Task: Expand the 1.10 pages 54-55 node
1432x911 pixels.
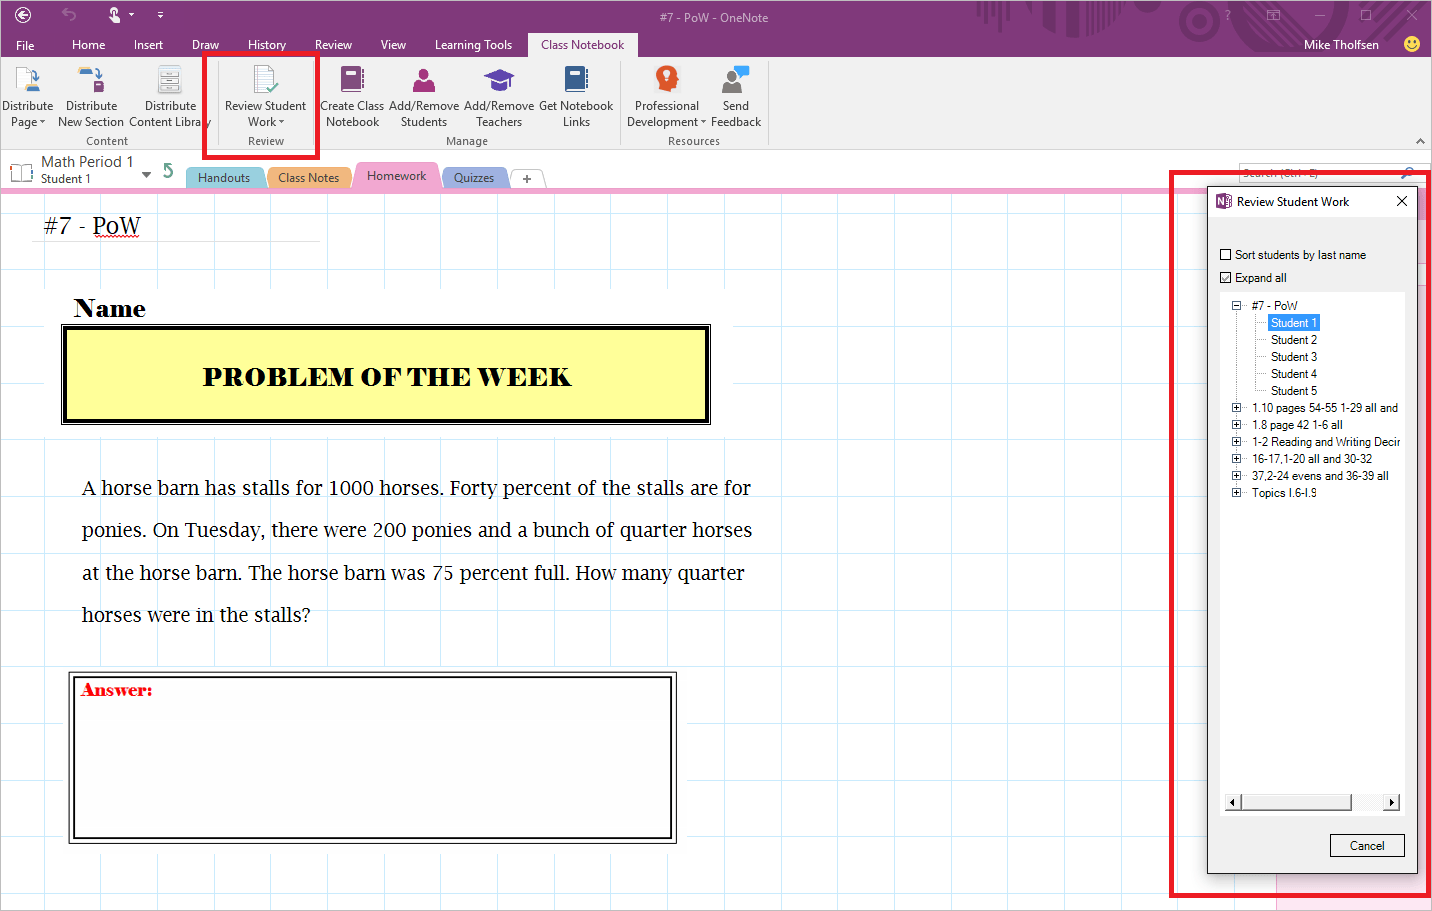Action: tap(1237, 408)
